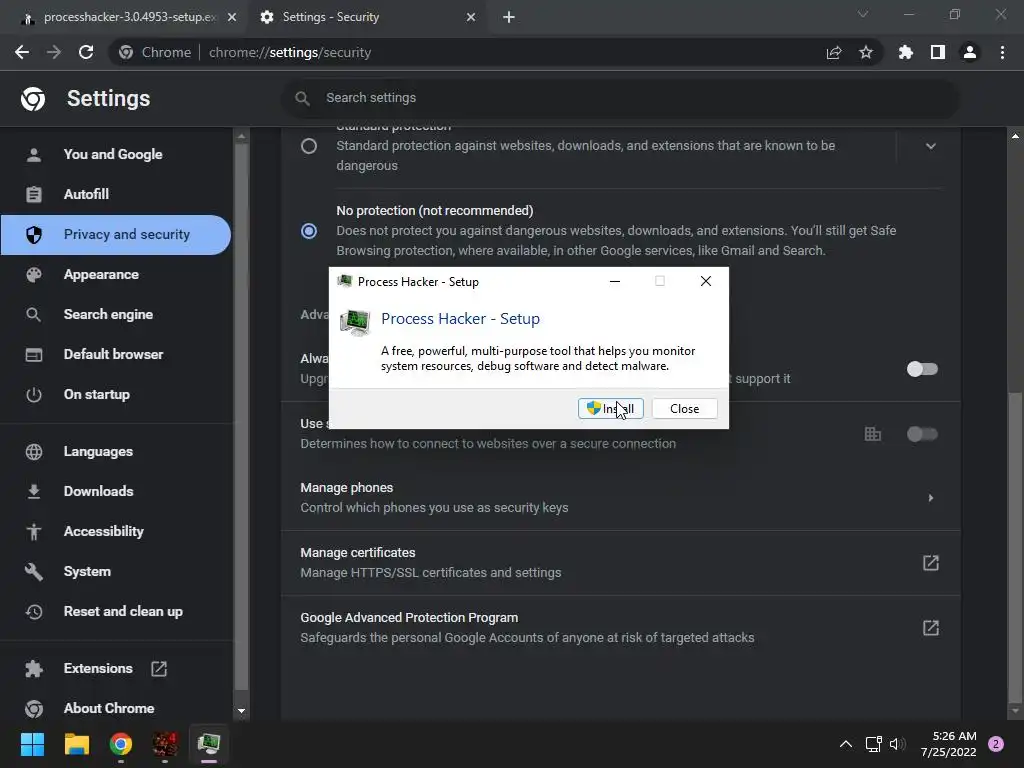Click Install in Process Hacker Setup dialog
1024x768 pixels.
click(x=611, y=409)
